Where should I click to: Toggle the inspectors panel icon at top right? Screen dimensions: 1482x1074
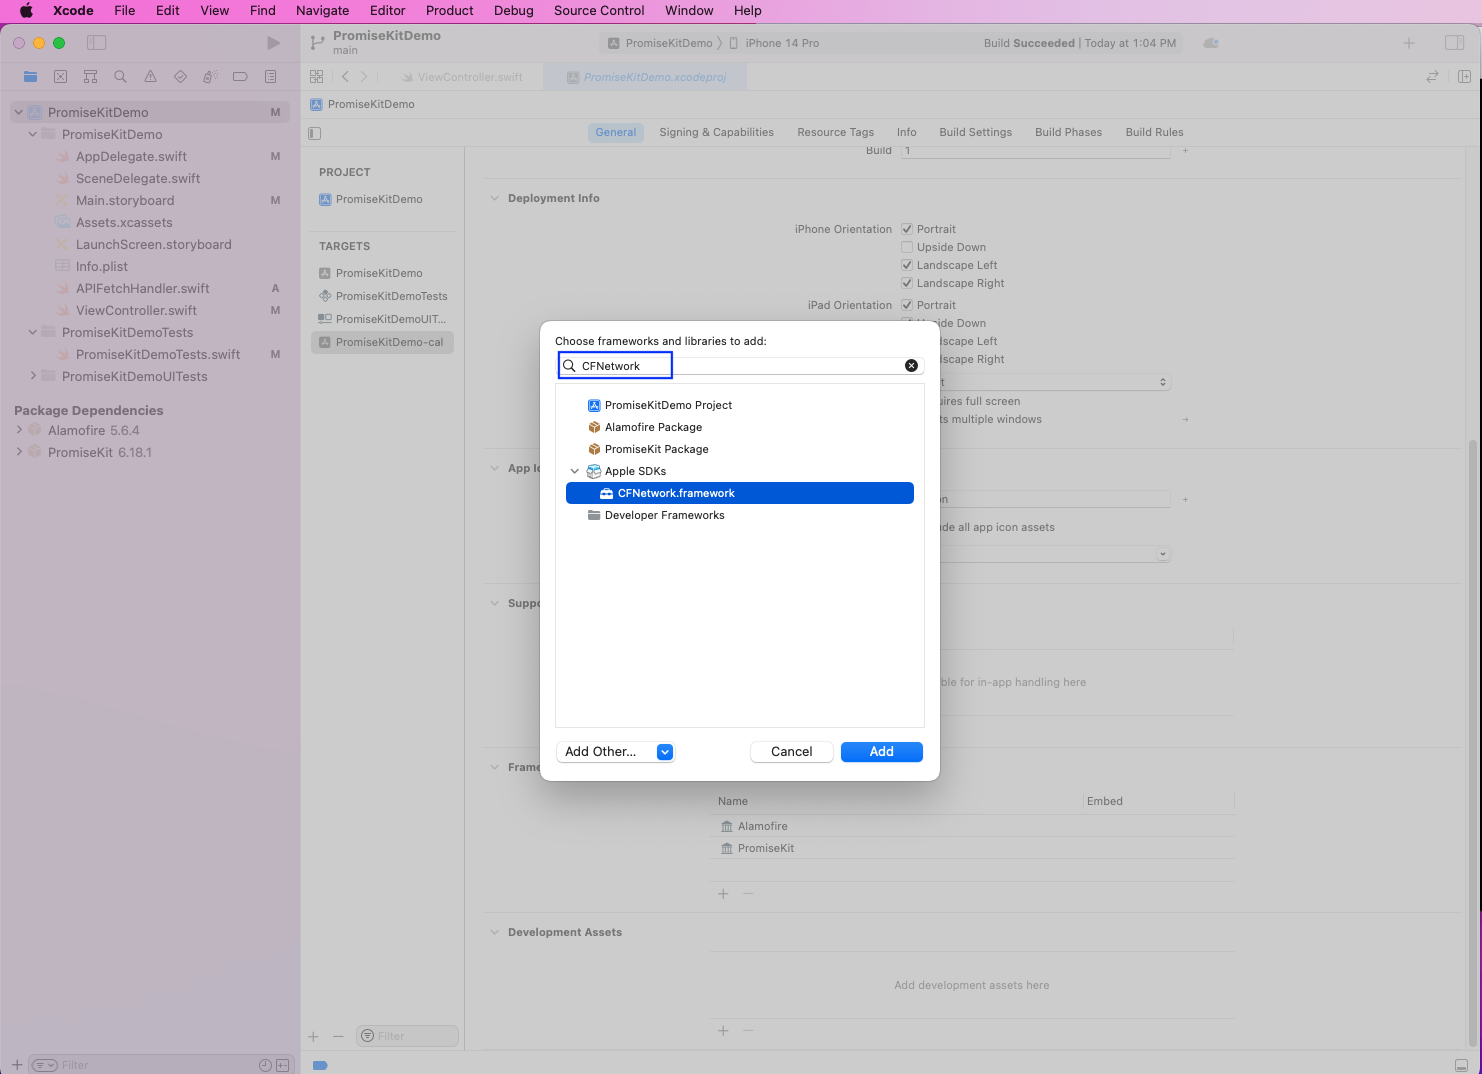(x=1455, y=43)
